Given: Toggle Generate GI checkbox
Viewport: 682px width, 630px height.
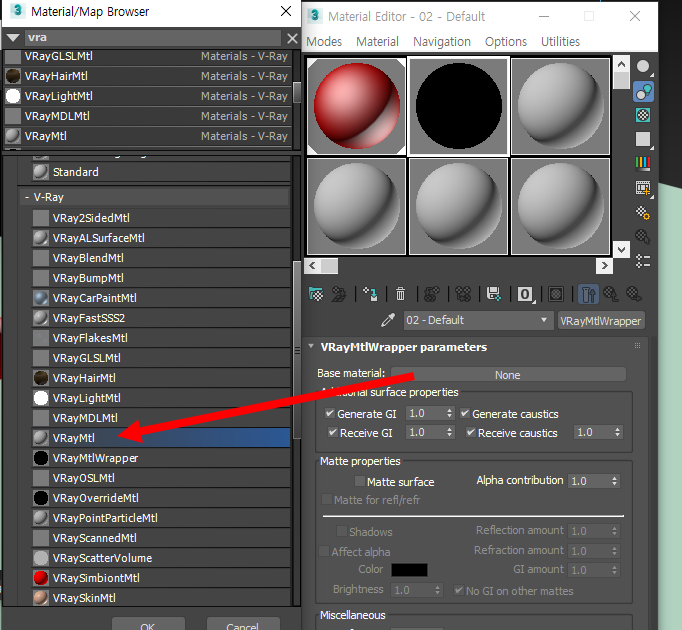Looking at the screenshot, I should click(330, 413).
